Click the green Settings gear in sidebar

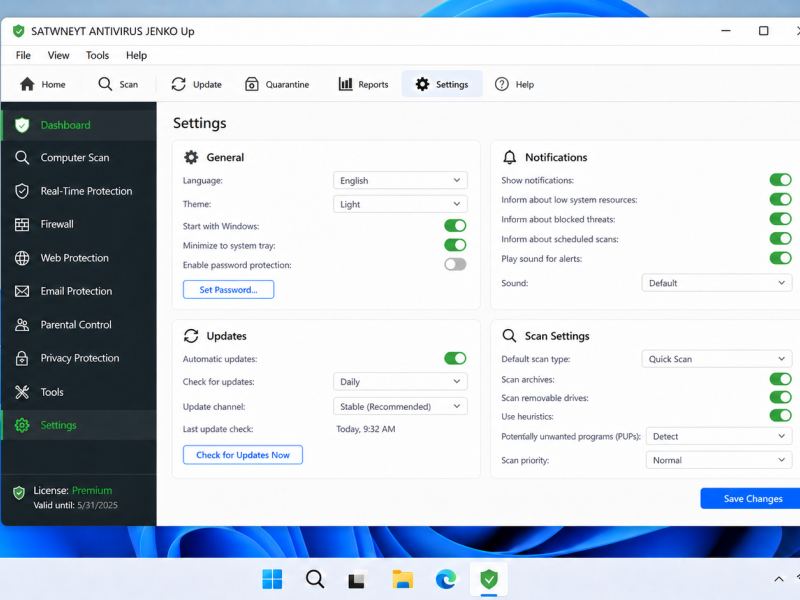[22, 425]
